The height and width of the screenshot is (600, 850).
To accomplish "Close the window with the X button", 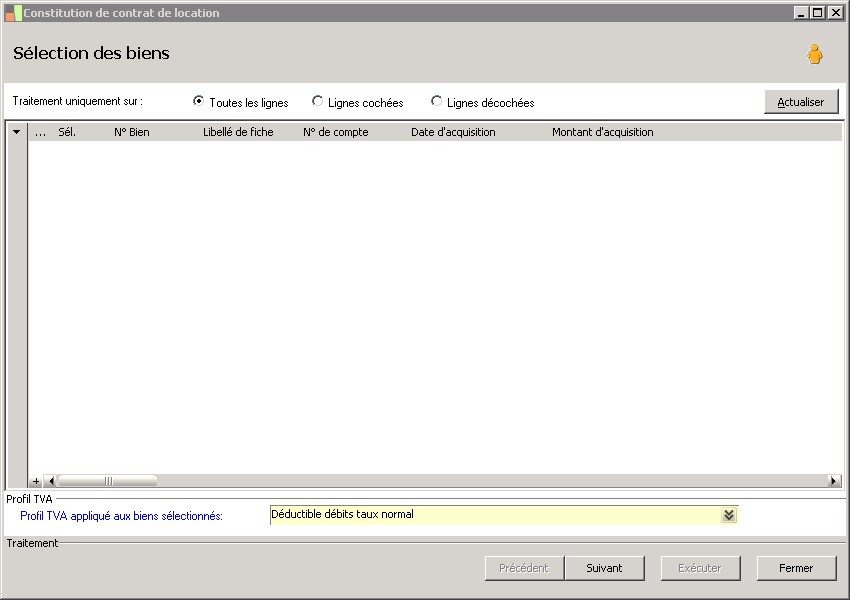I will 835,13.
